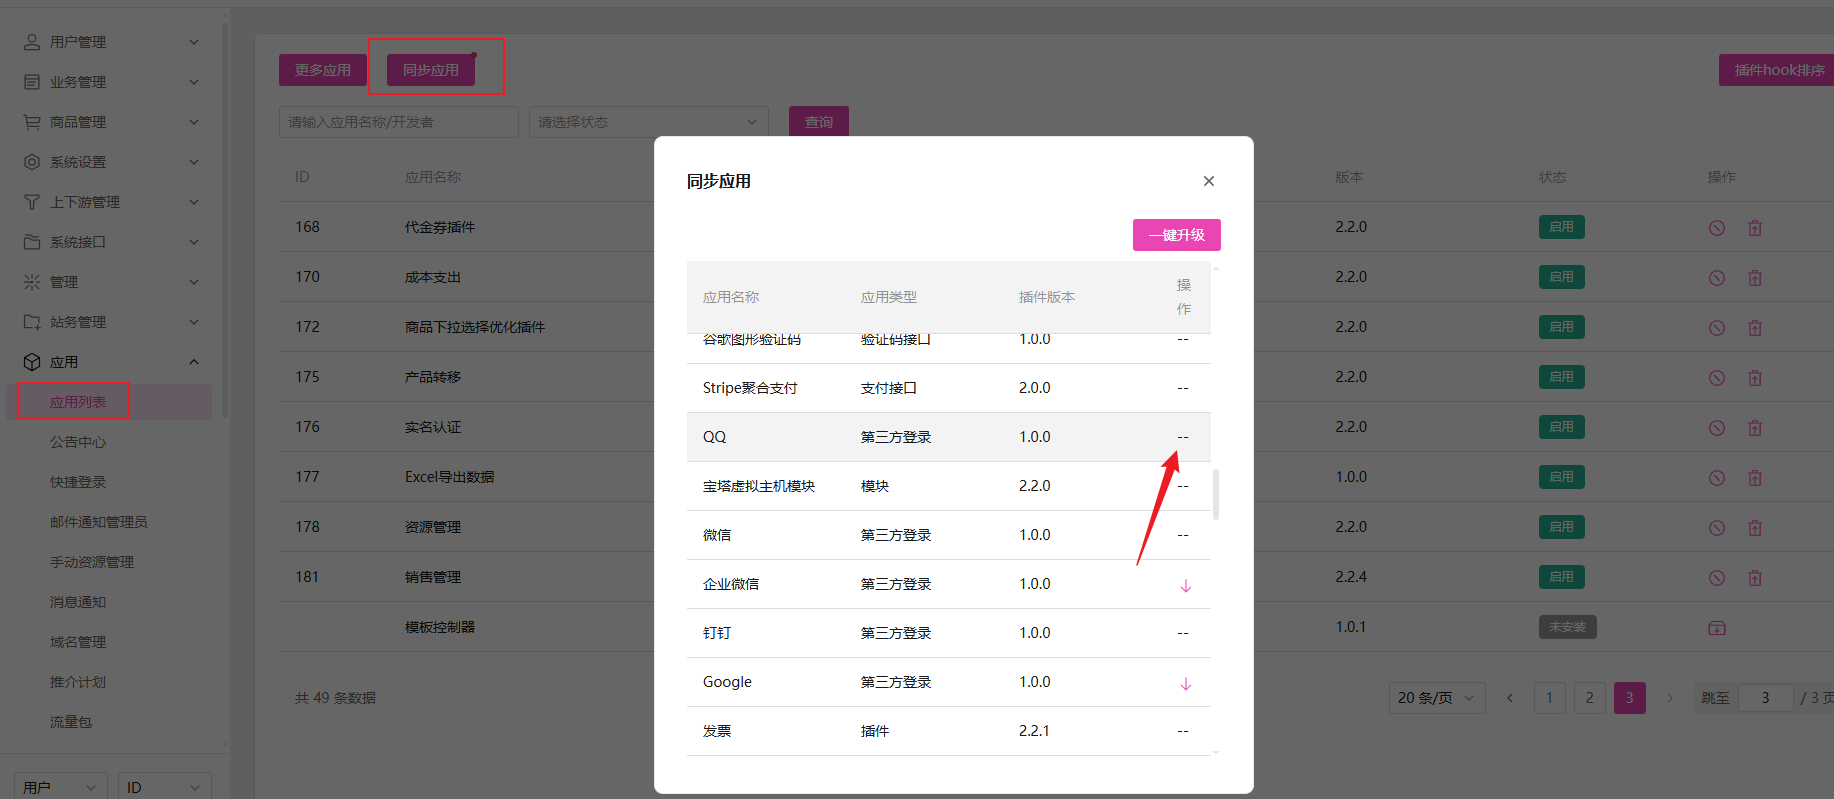The image size is (1834, 799).
Task: Click download arrow for Google row
Action: click(1185, 684)
